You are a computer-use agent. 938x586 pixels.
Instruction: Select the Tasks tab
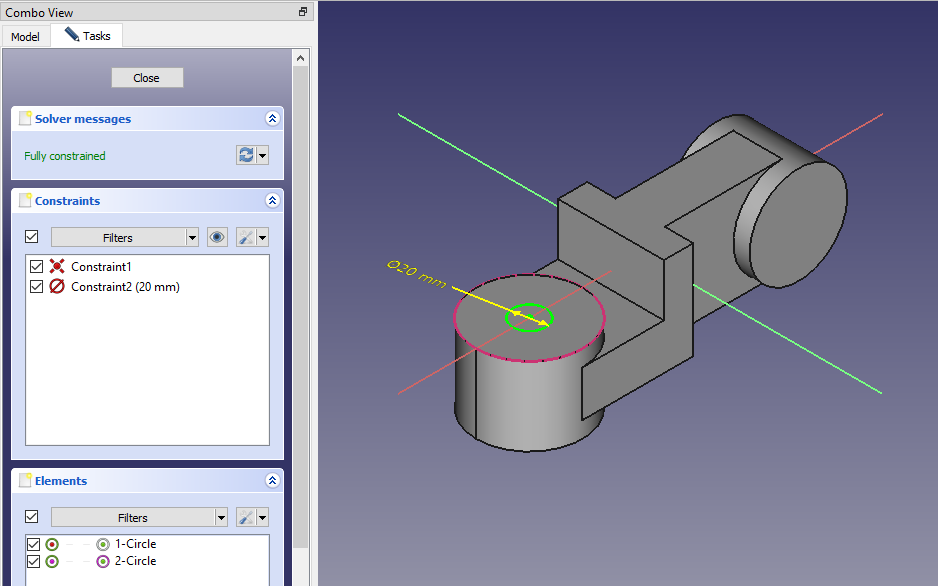click(x=89, y=36)
